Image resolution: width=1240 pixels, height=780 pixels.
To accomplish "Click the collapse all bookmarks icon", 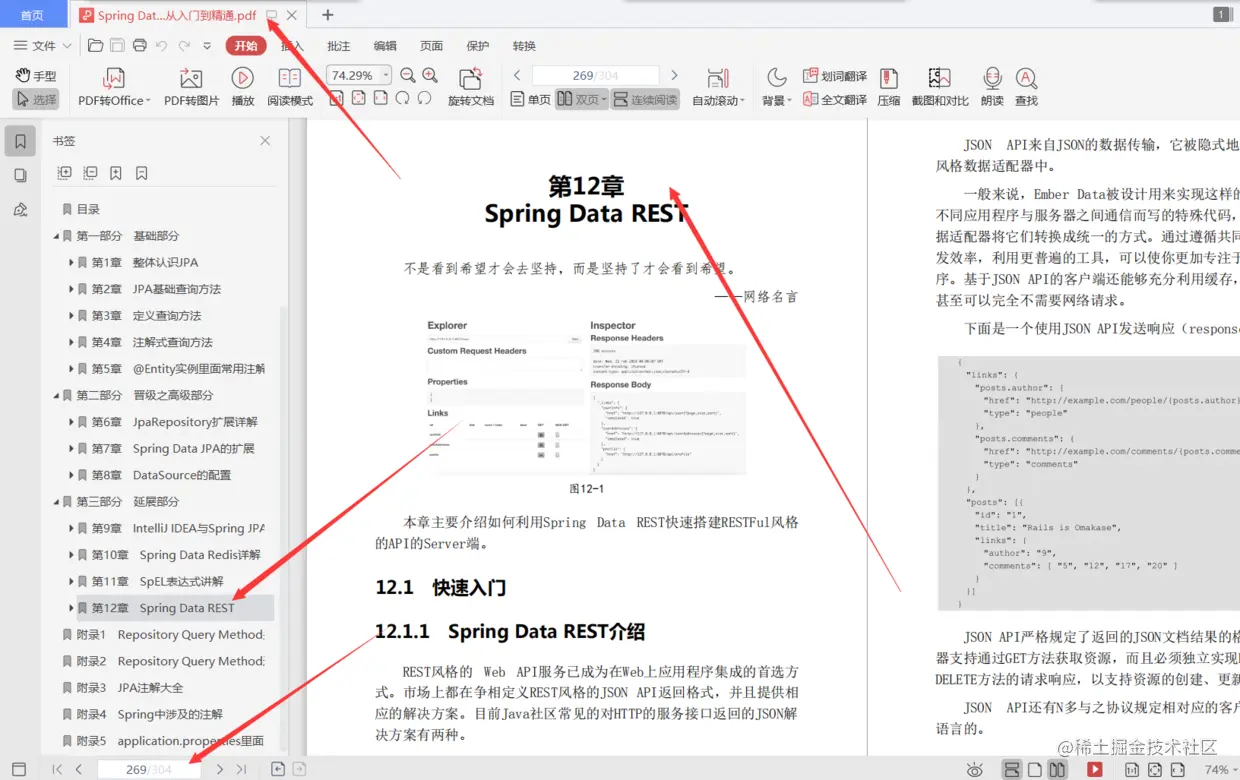I will pyautogui.click(x=91, y=173).
